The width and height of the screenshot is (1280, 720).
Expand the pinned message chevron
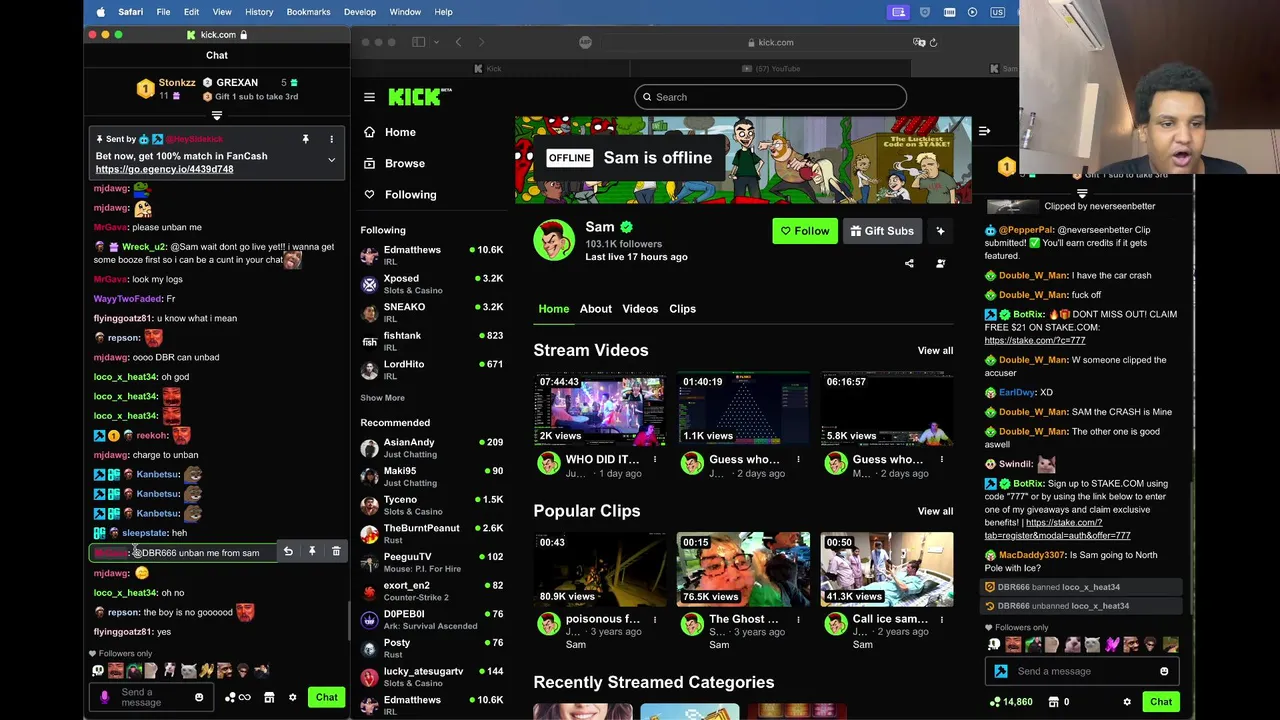(x=331, y=160)
